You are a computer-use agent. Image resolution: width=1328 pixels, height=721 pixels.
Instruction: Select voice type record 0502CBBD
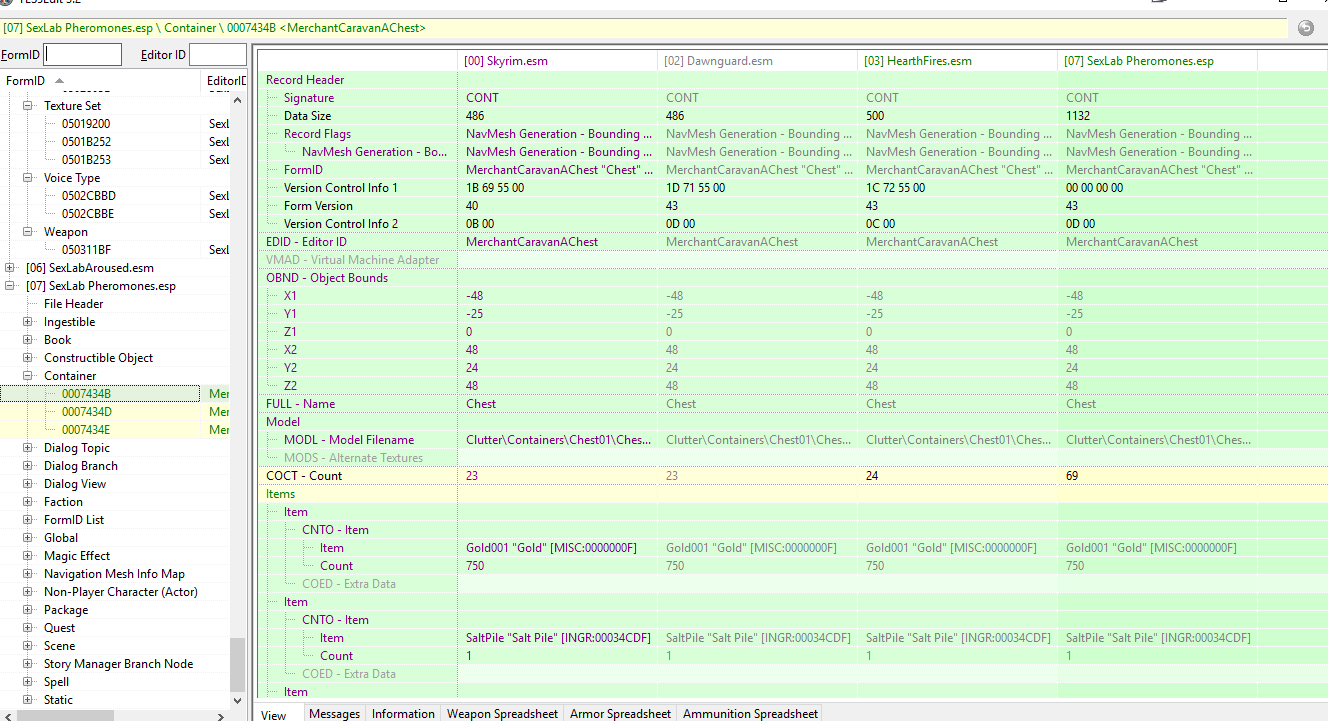[89, 196]
